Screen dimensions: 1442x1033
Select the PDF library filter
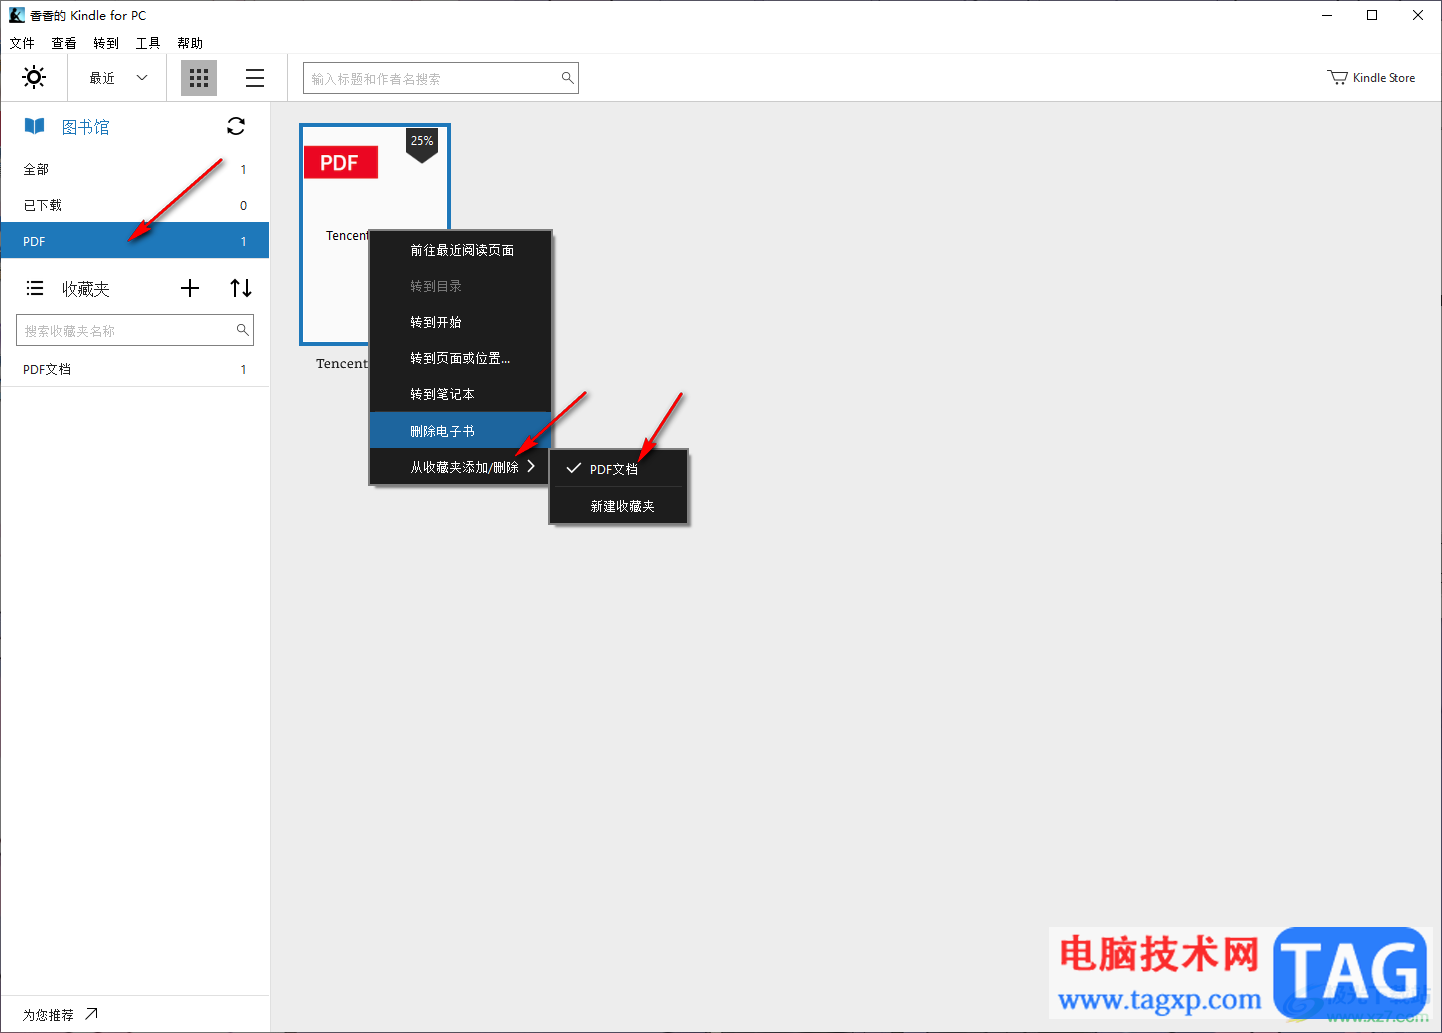coord(135,241)
